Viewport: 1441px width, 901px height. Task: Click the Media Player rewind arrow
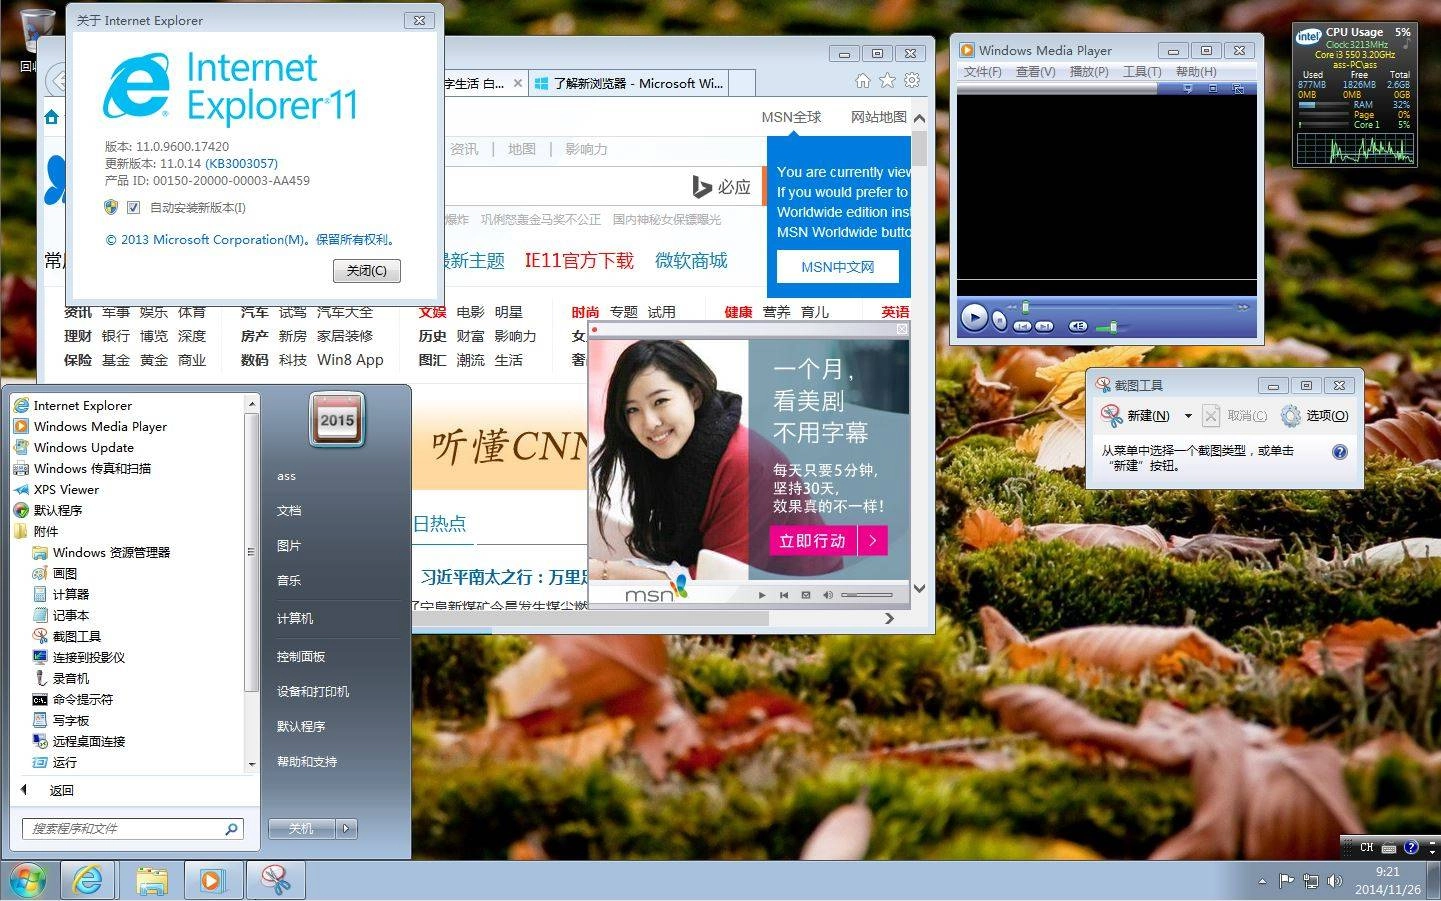click(1011, 307)
